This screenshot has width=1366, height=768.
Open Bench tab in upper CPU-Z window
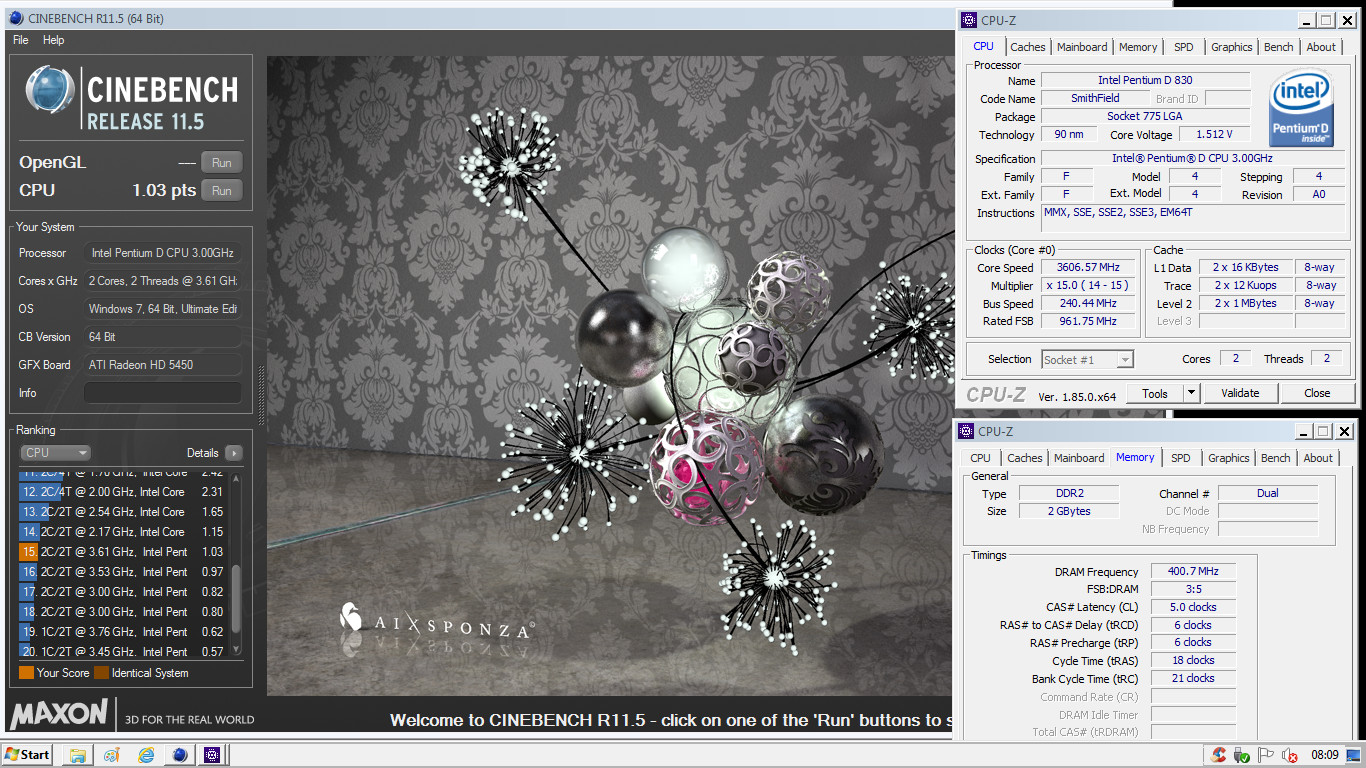(x=1279, y=47)
